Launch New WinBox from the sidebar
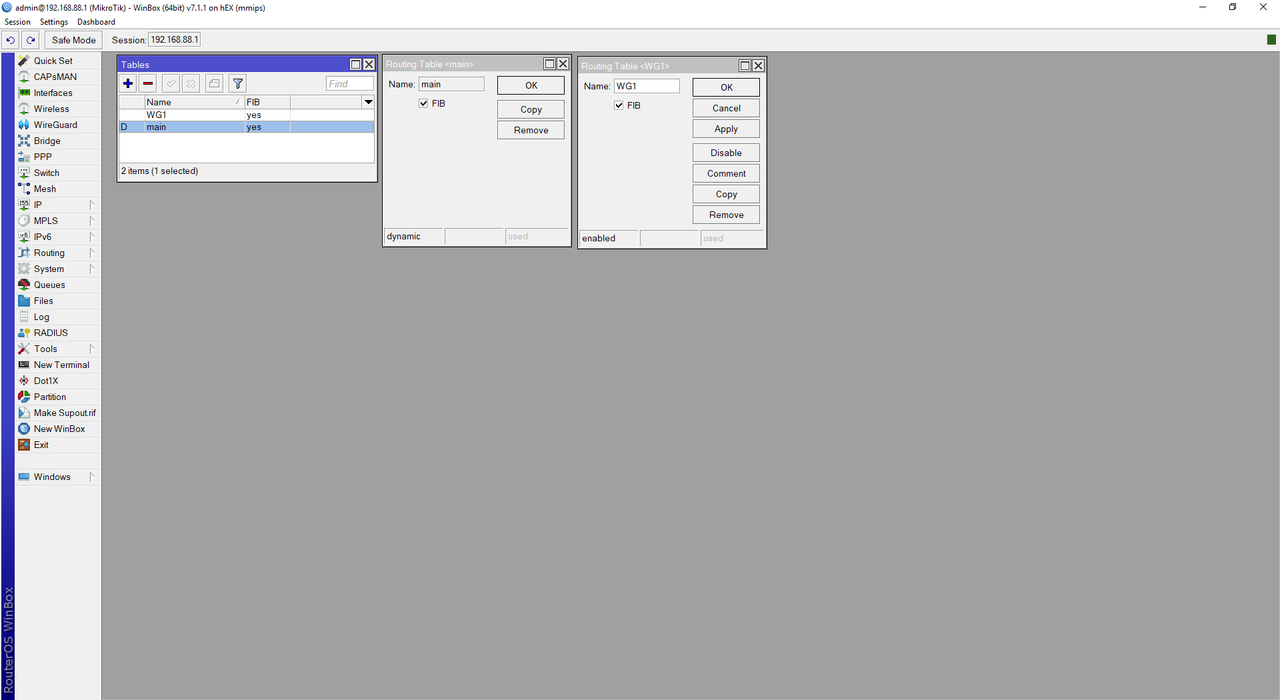This screenshot has width=1280, height=700. pos(58,429)
